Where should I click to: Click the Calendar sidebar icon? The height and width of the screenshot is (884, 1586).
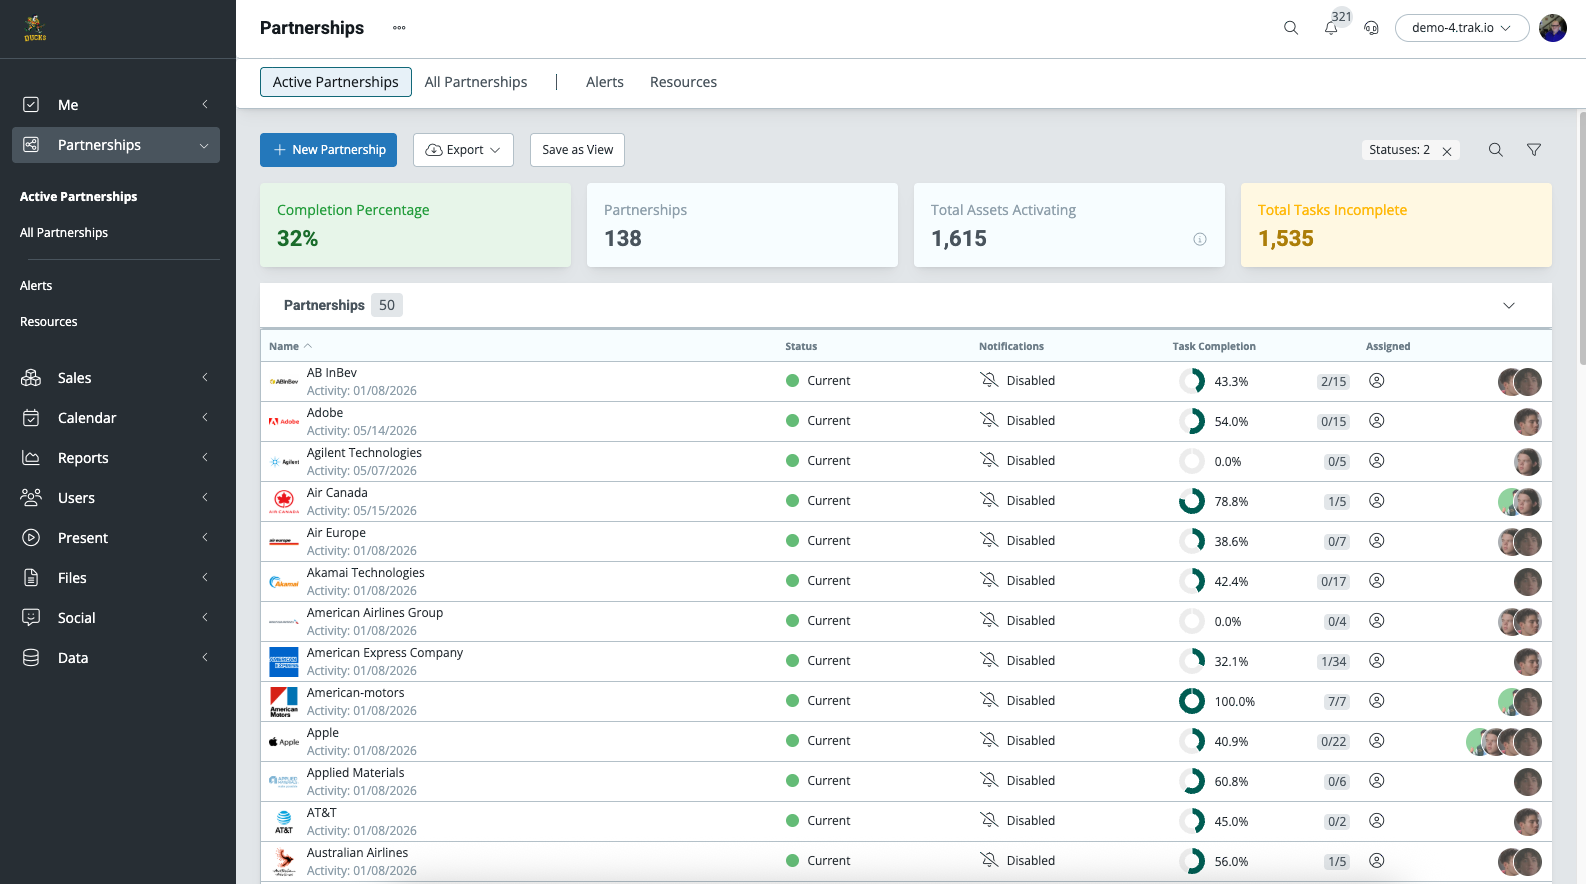click(x=31, y=418)
